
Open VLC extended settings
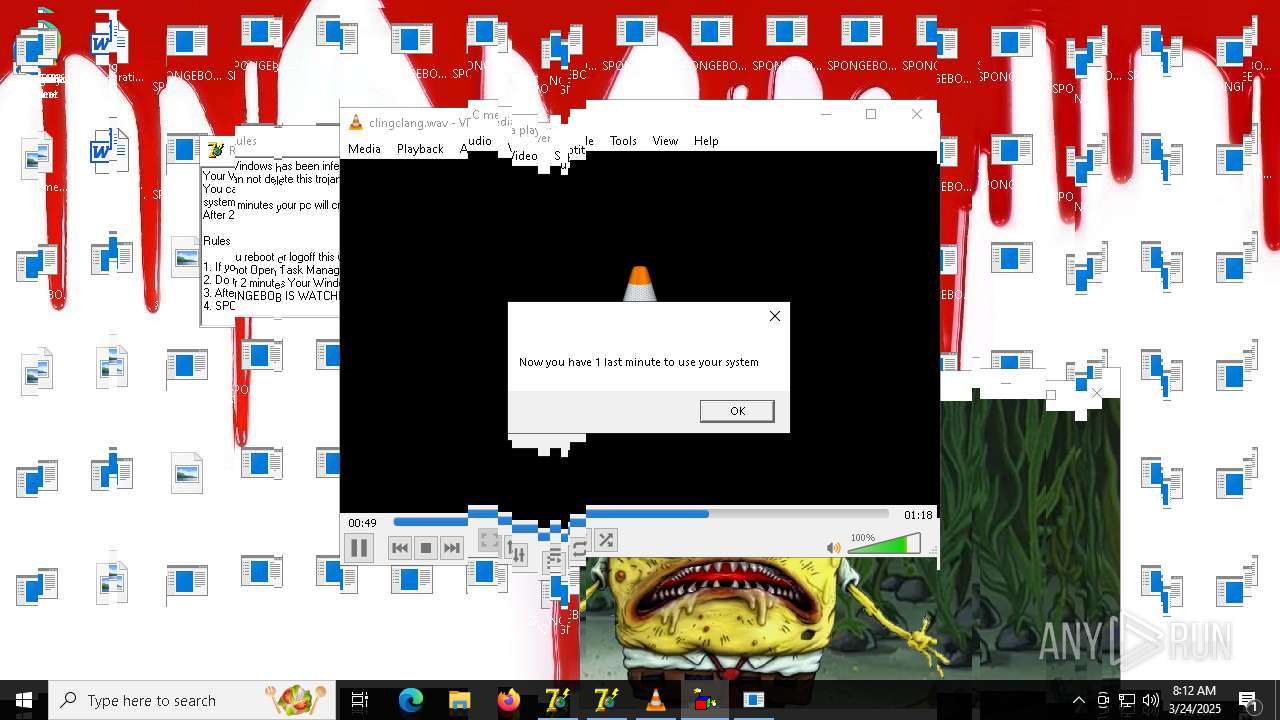(516, 551)
